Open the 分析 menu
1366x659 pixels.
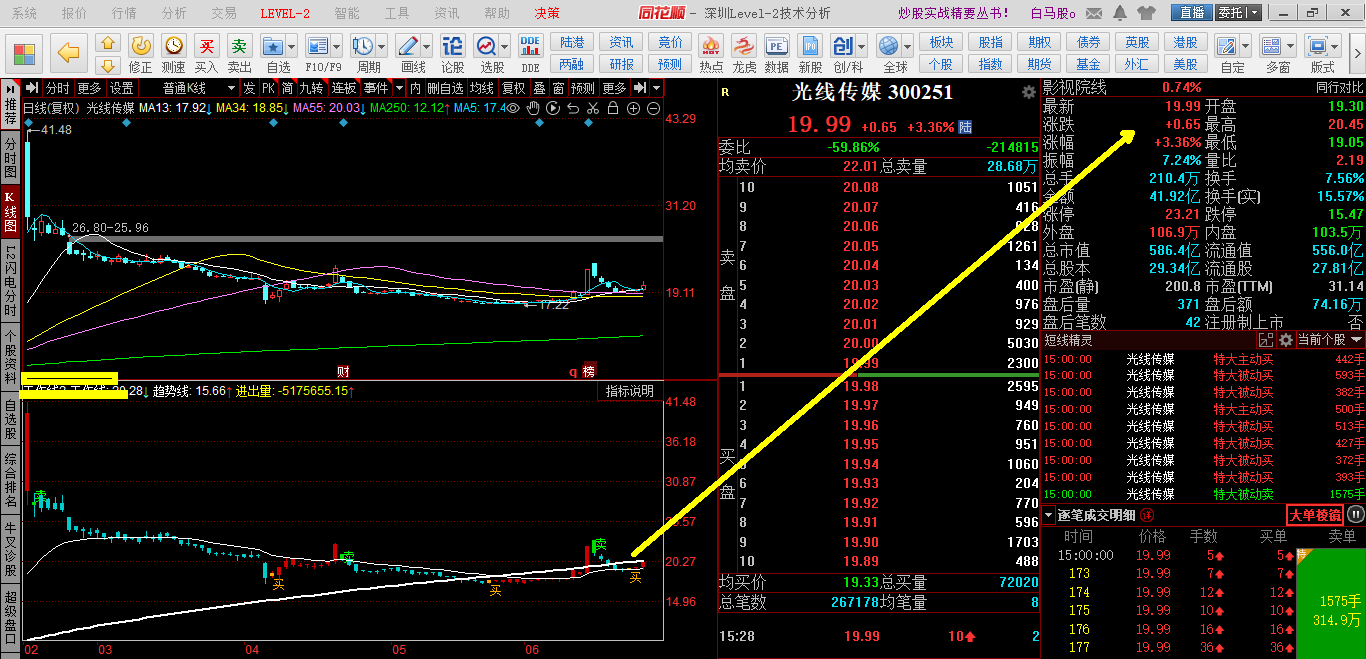tap(174, 13)
